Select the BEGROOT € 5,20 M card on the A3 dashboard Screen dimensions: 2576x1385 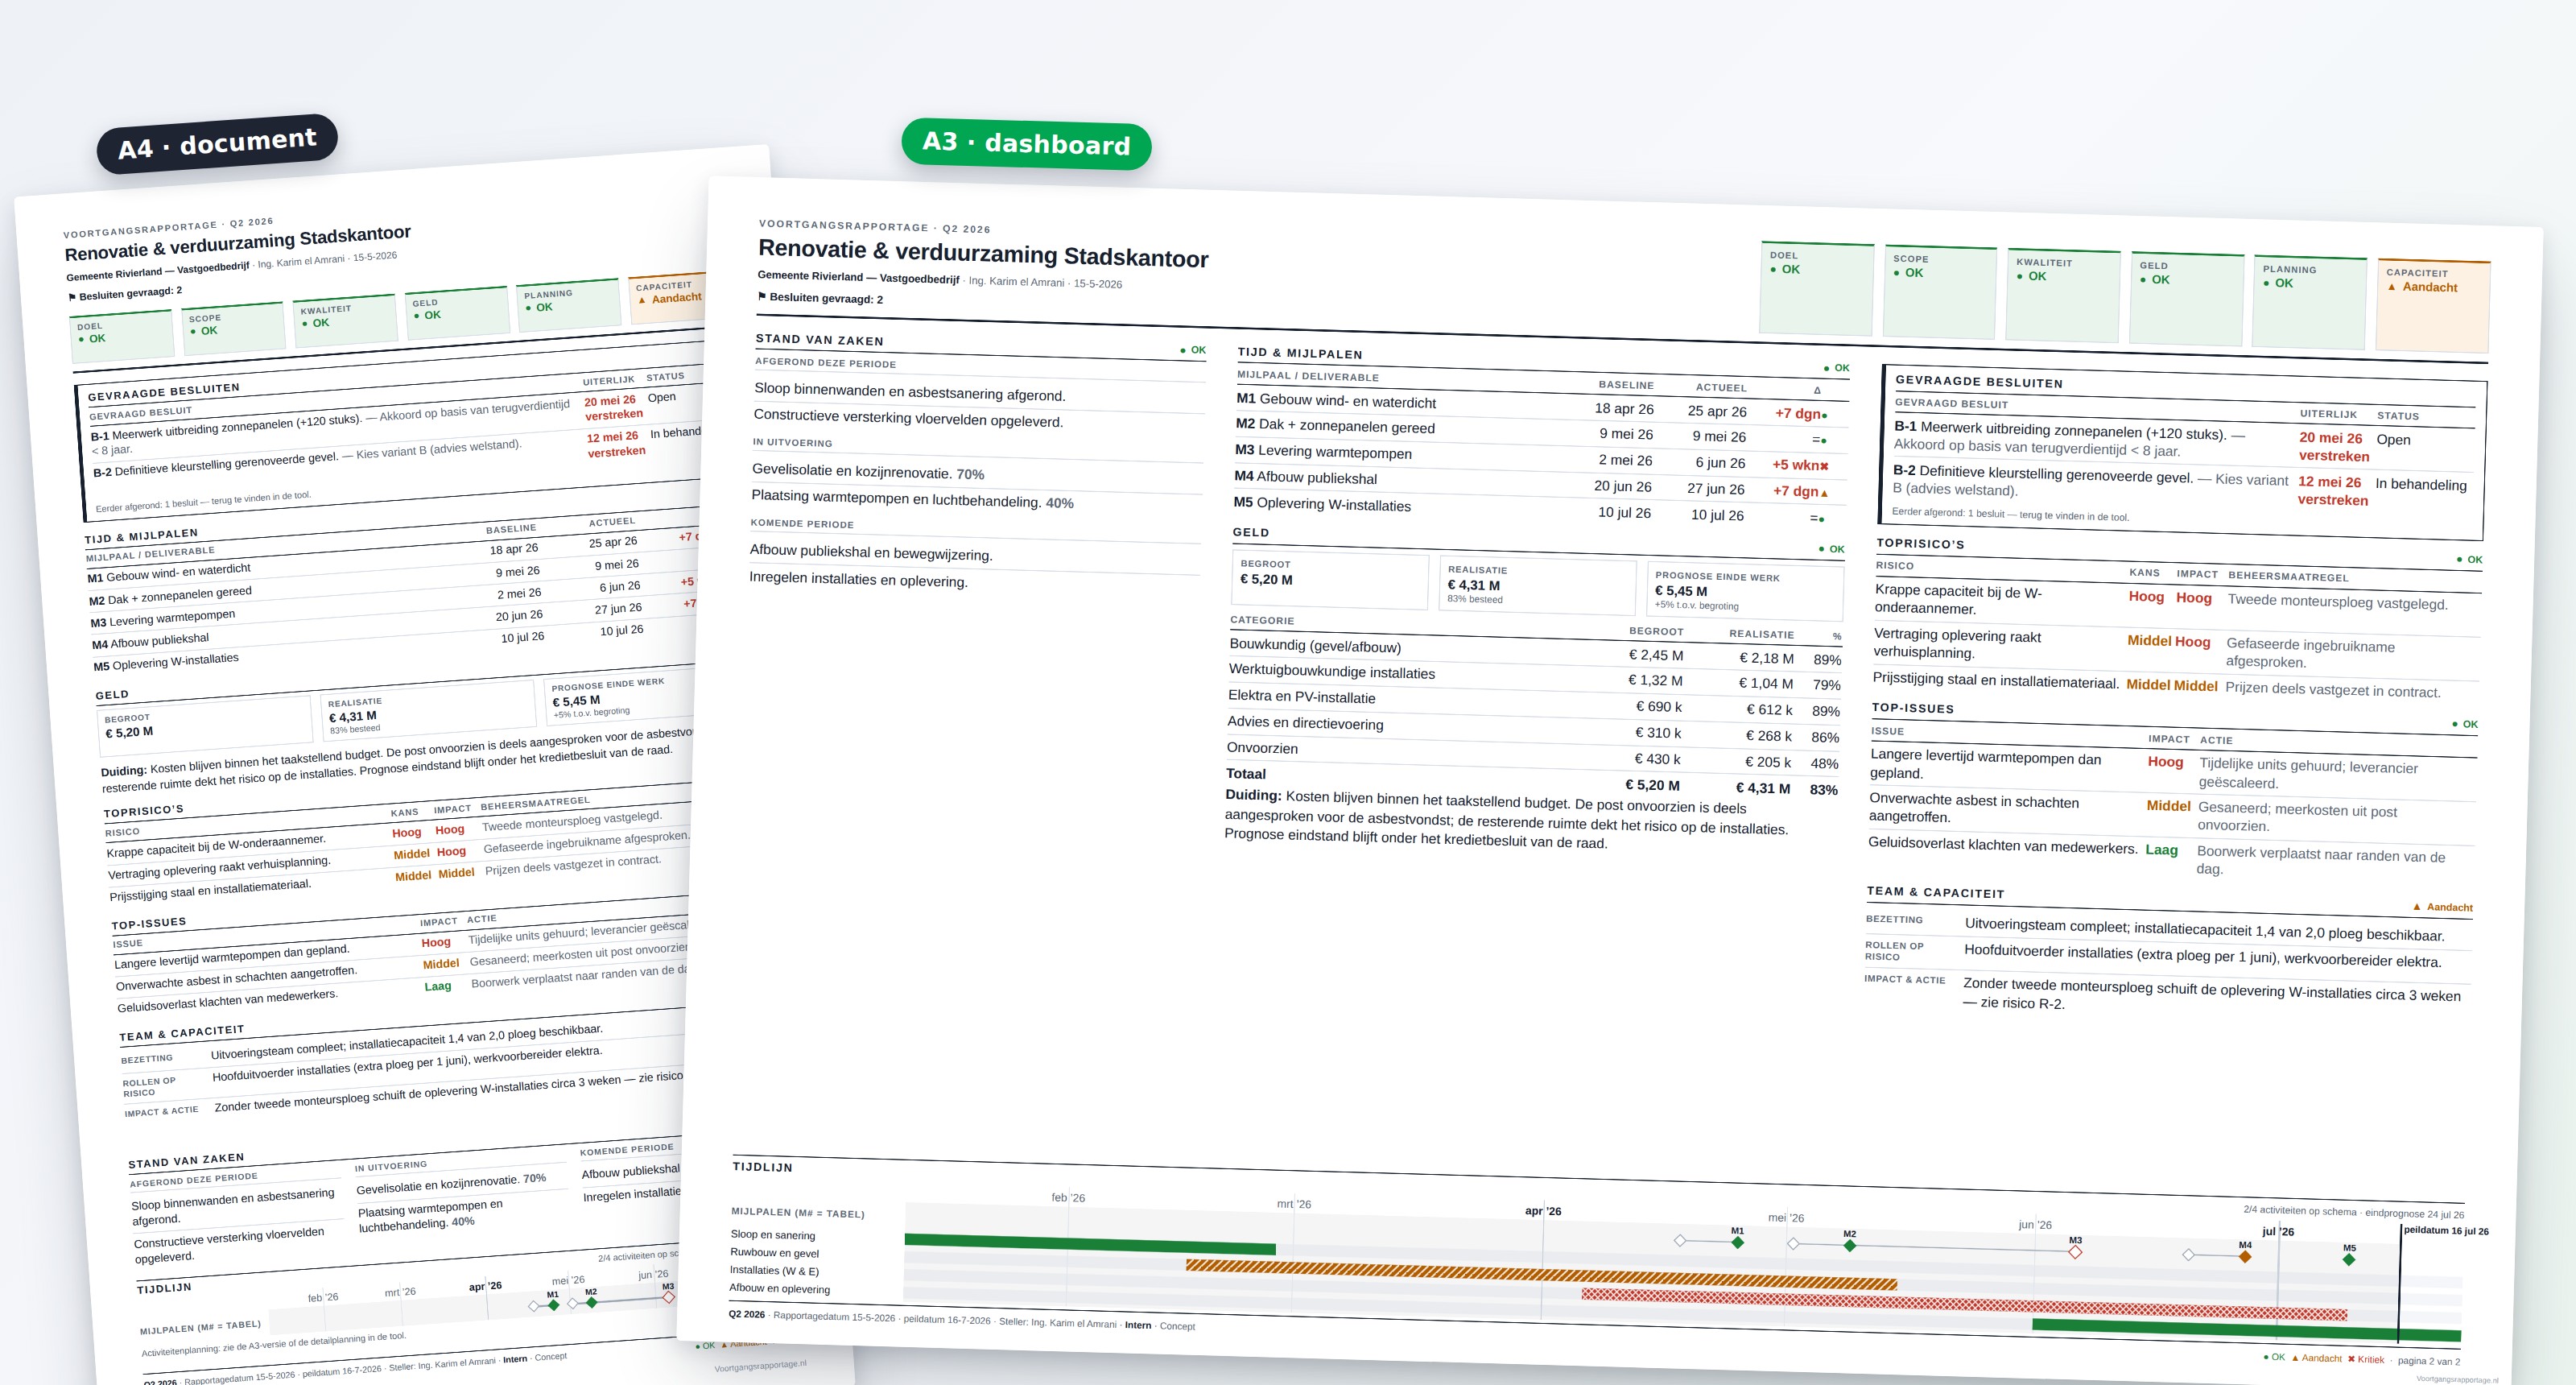[1330, 580]
